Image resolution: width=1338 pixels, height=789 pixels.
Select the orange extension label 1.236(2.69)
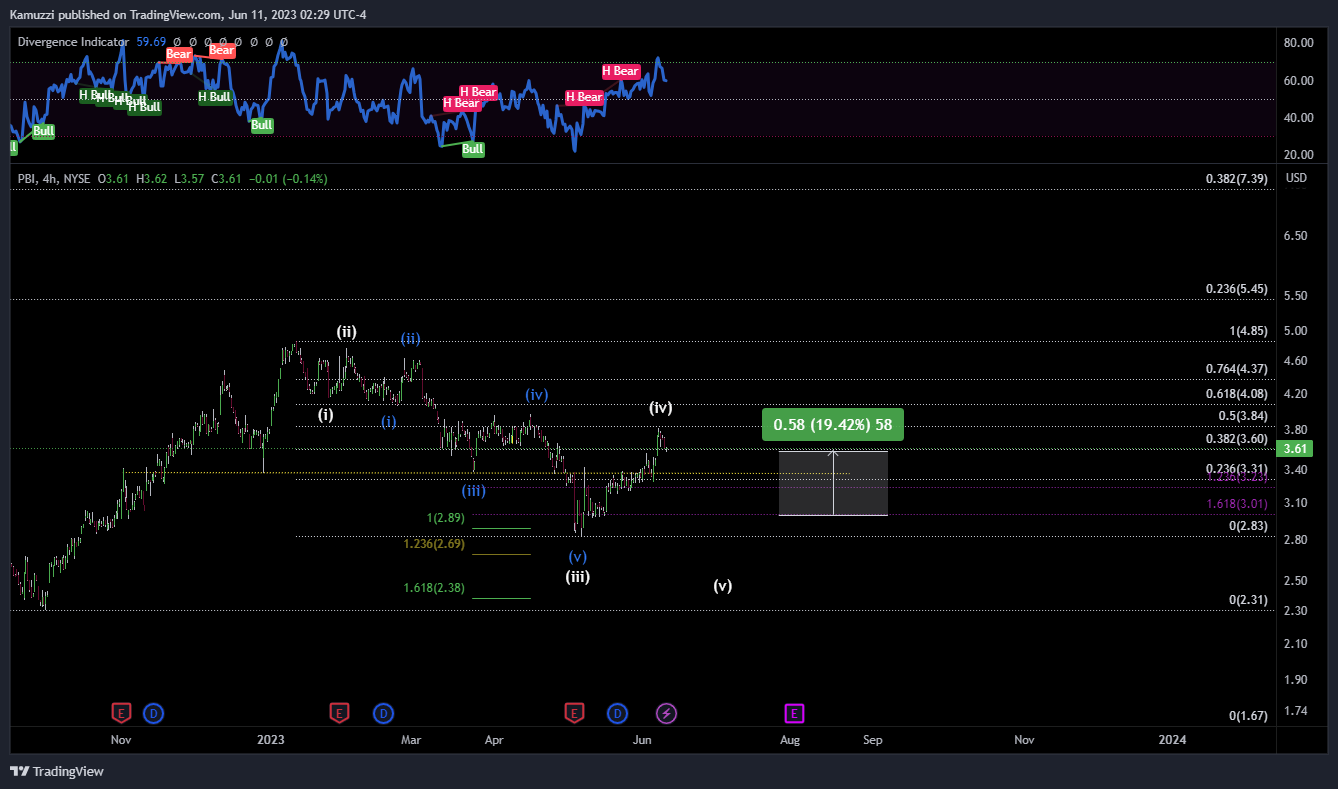tap(434, 544)
